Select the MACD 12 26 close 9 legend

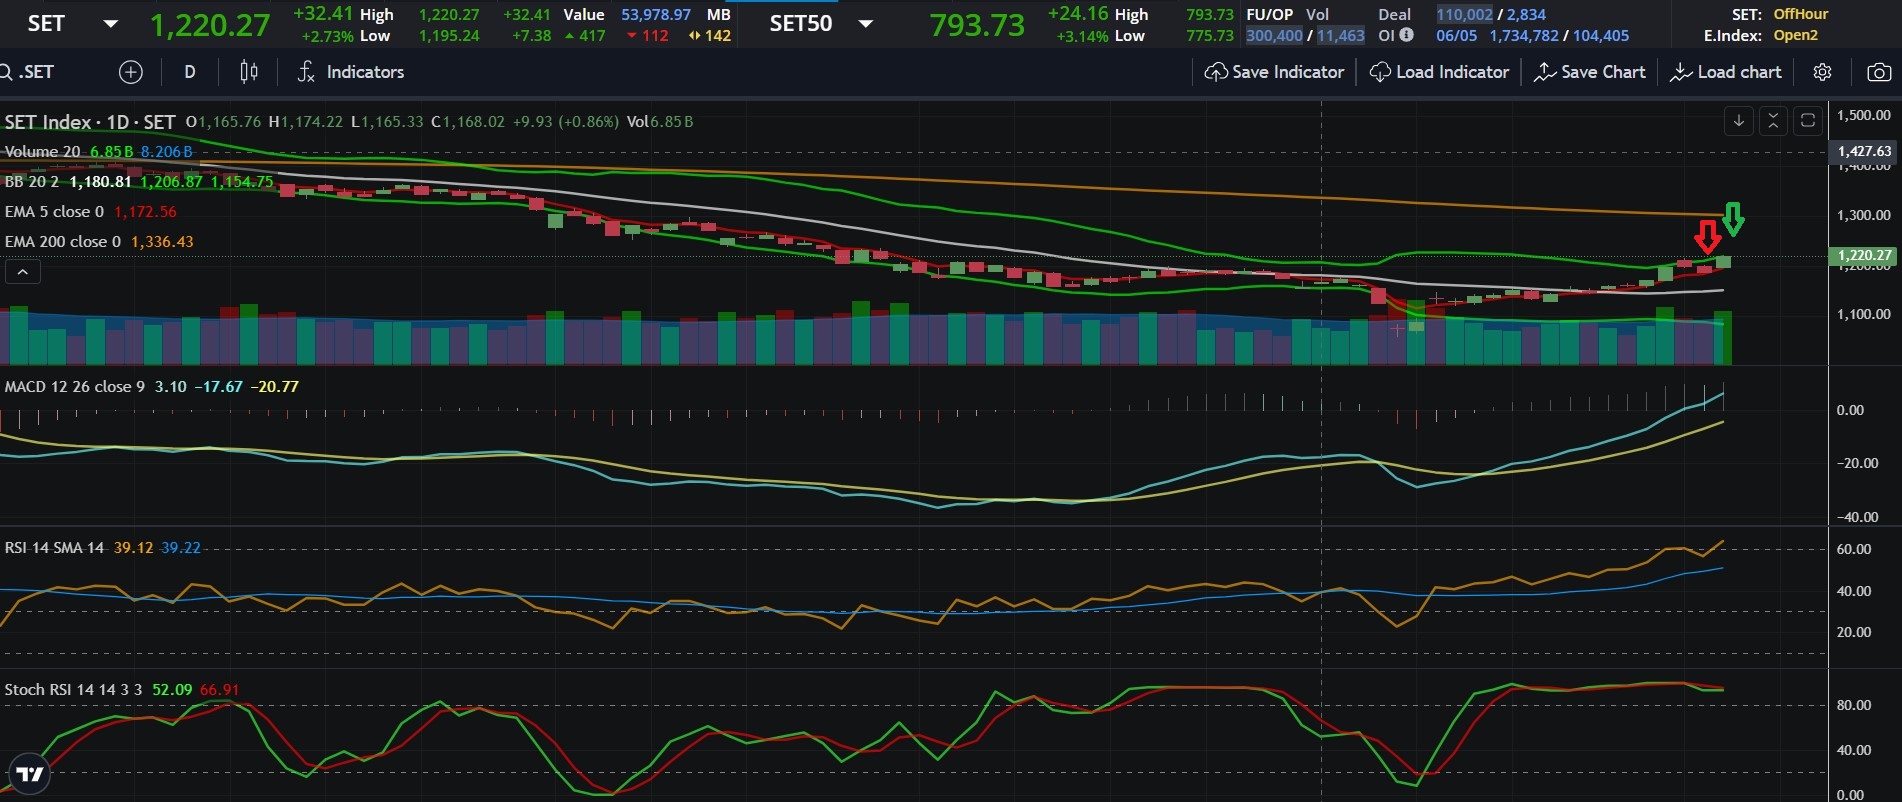click(x=75, y=386)
